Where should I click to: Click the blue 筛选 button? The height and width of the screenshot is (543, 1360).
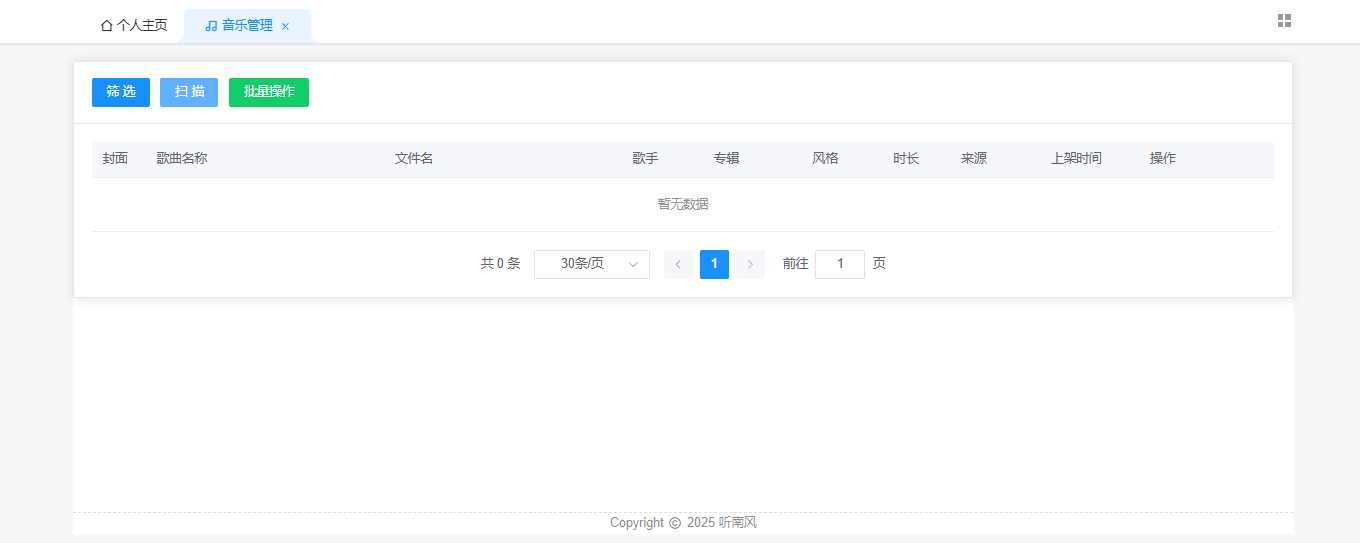pos(121,92)
